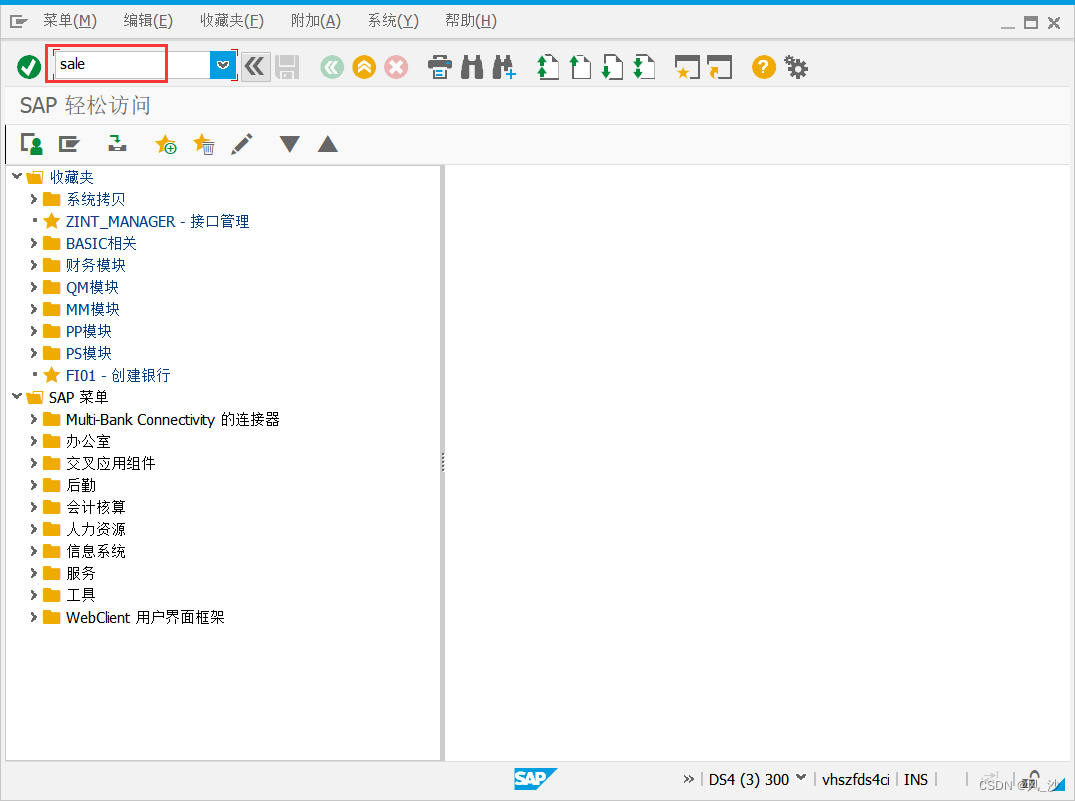Go to Last Page icon
The width and height of the screenshot is (1075, 801).
644,67
